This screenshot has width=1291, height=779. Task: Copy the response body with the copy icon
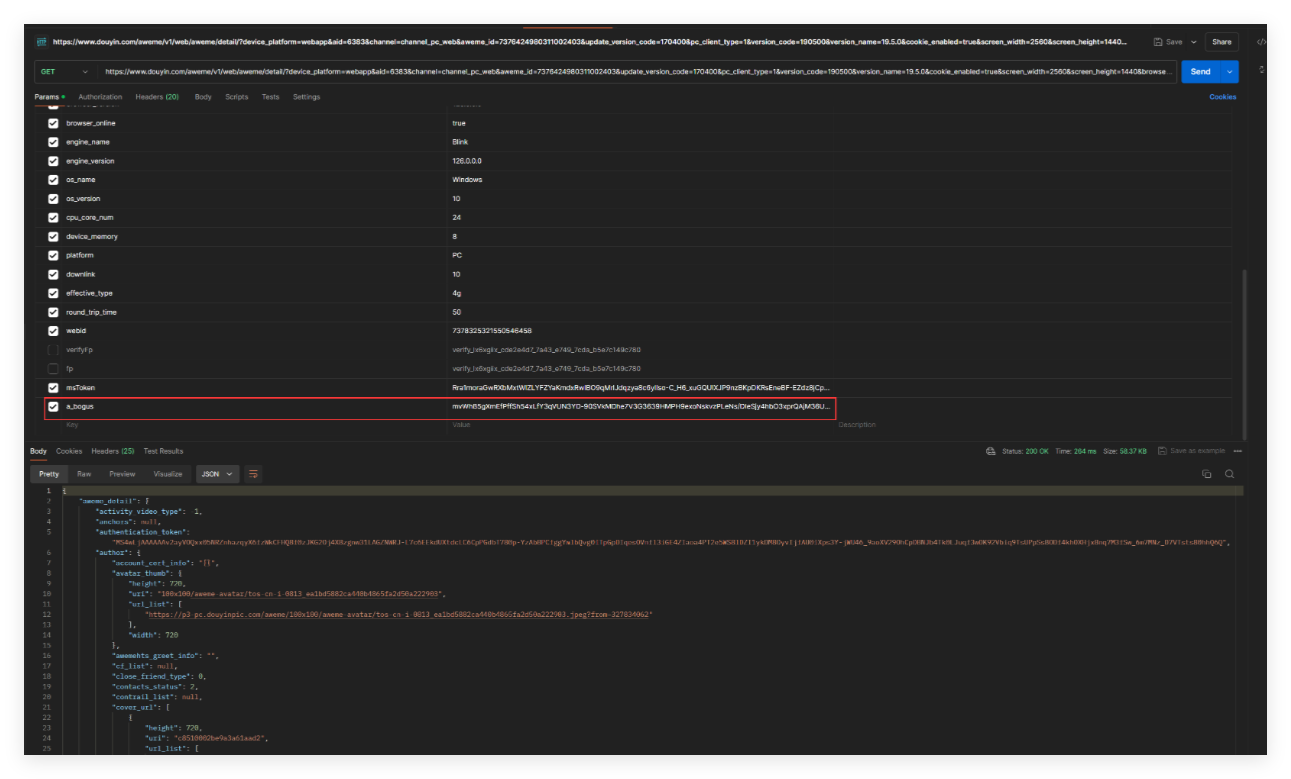1207,474
